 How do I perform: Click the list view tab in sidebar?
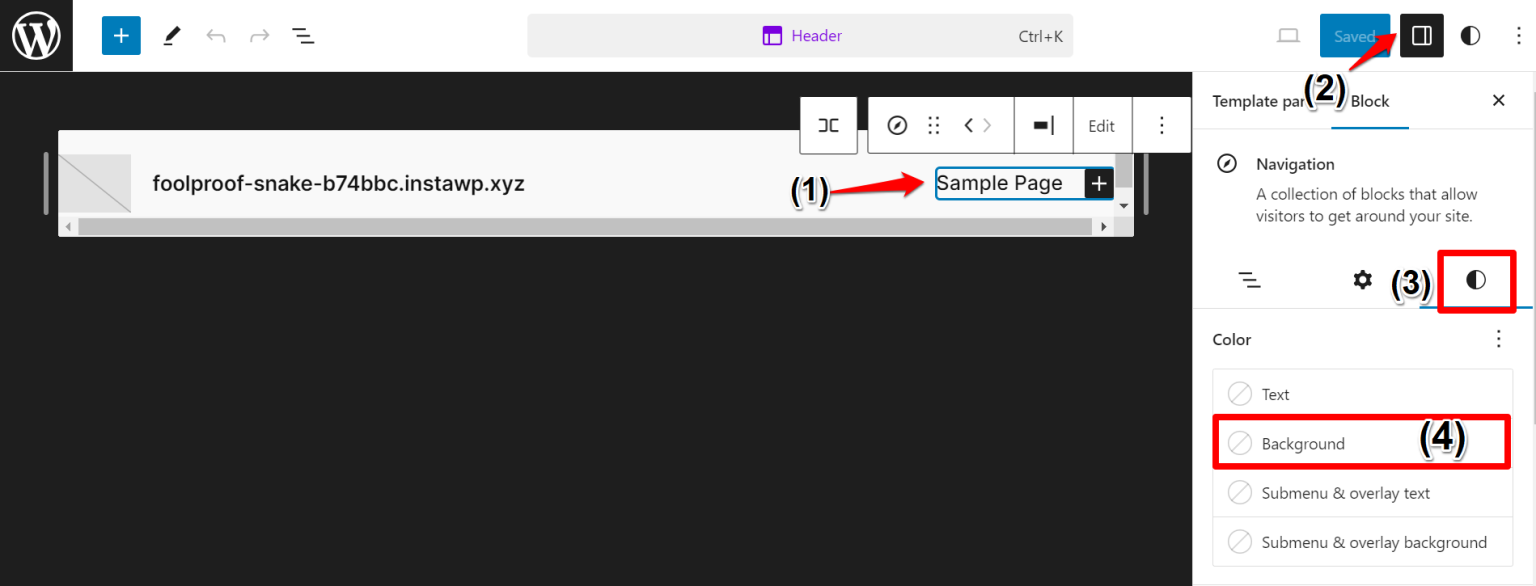[x=1250, y=280]
